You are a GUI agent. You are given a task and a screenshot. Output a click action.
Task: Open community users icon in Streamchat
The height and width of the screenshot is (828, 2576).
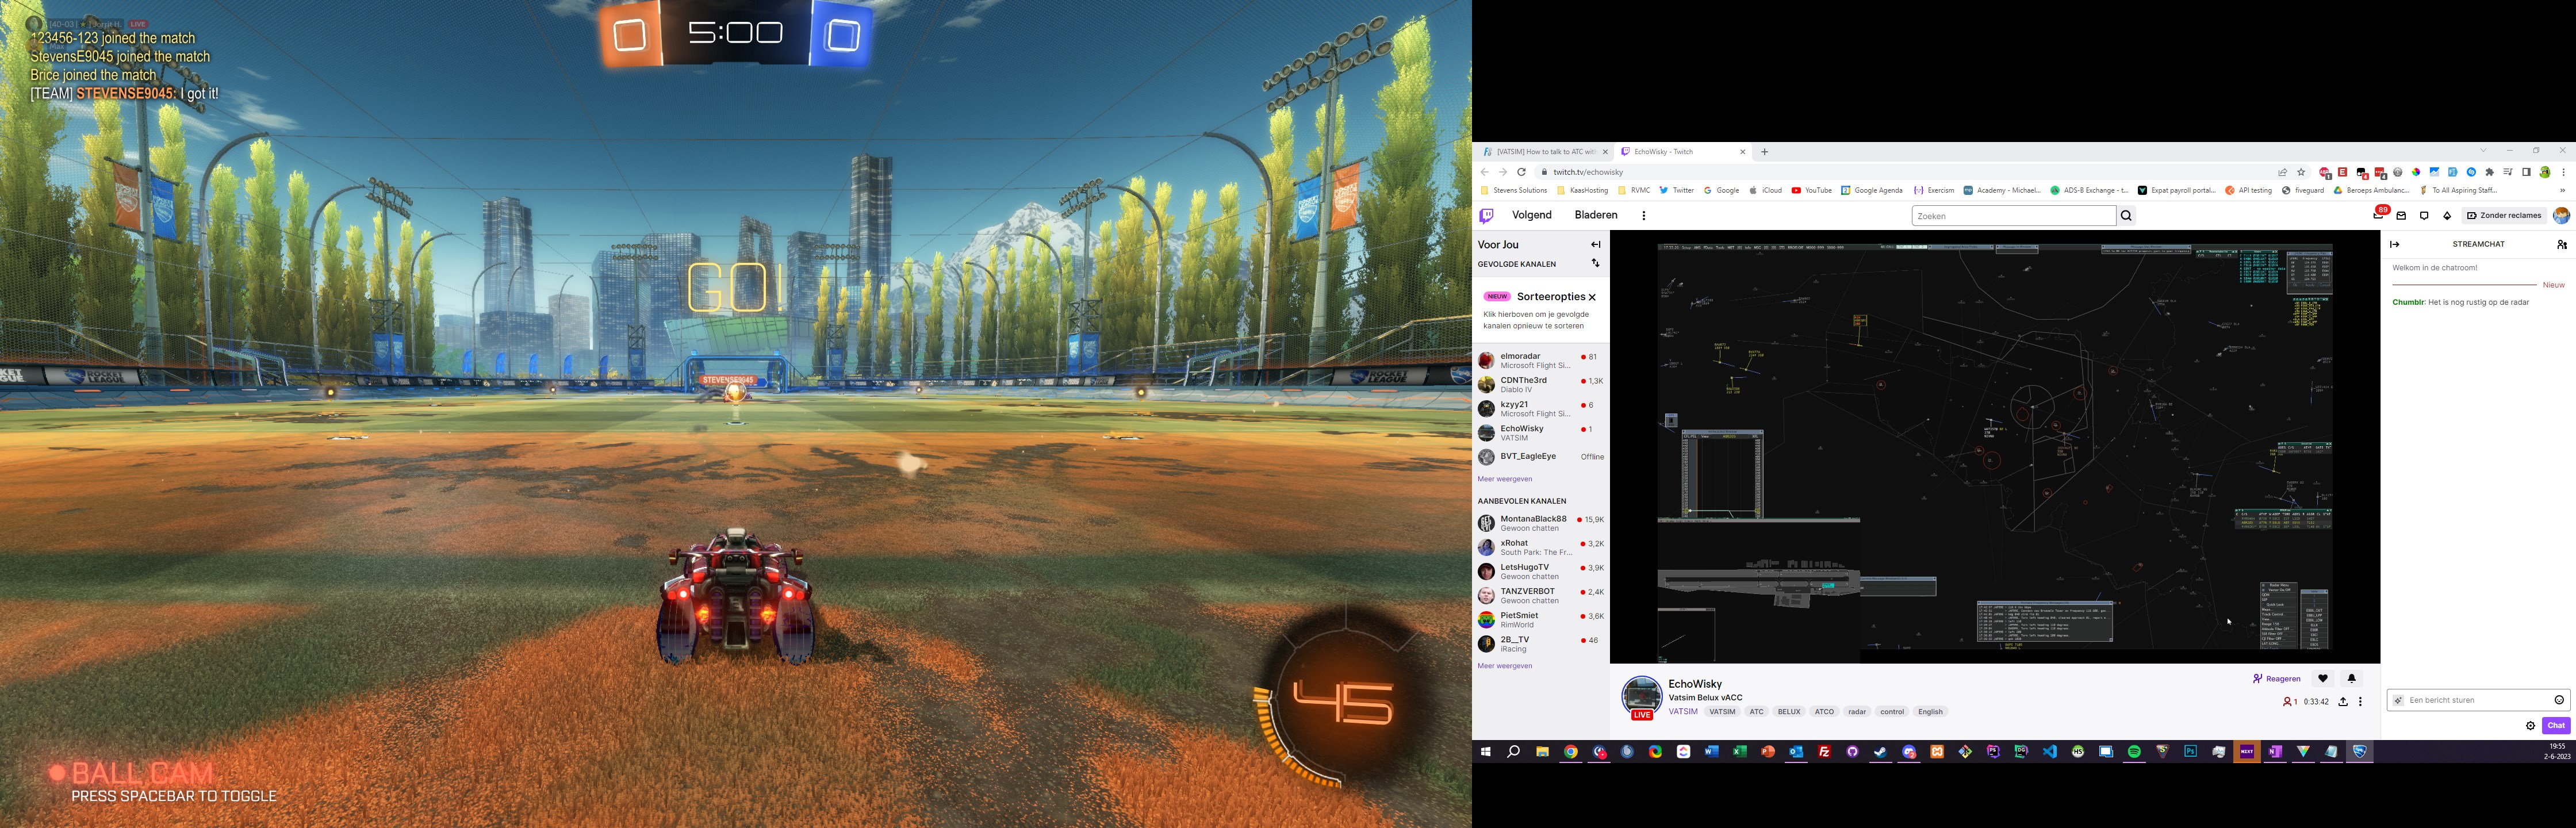pos(2561,244)
